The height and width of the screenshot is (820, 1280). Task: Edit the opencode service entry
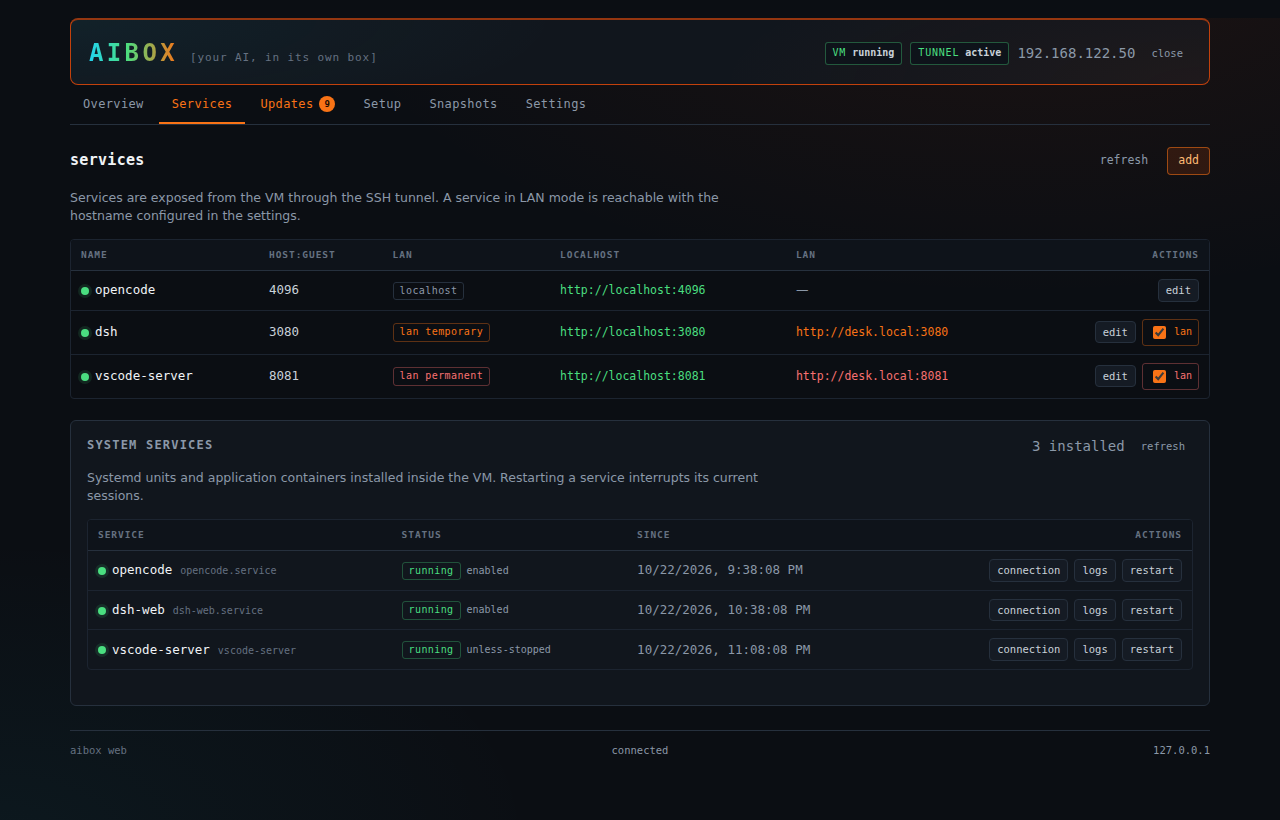point(1178,290)
